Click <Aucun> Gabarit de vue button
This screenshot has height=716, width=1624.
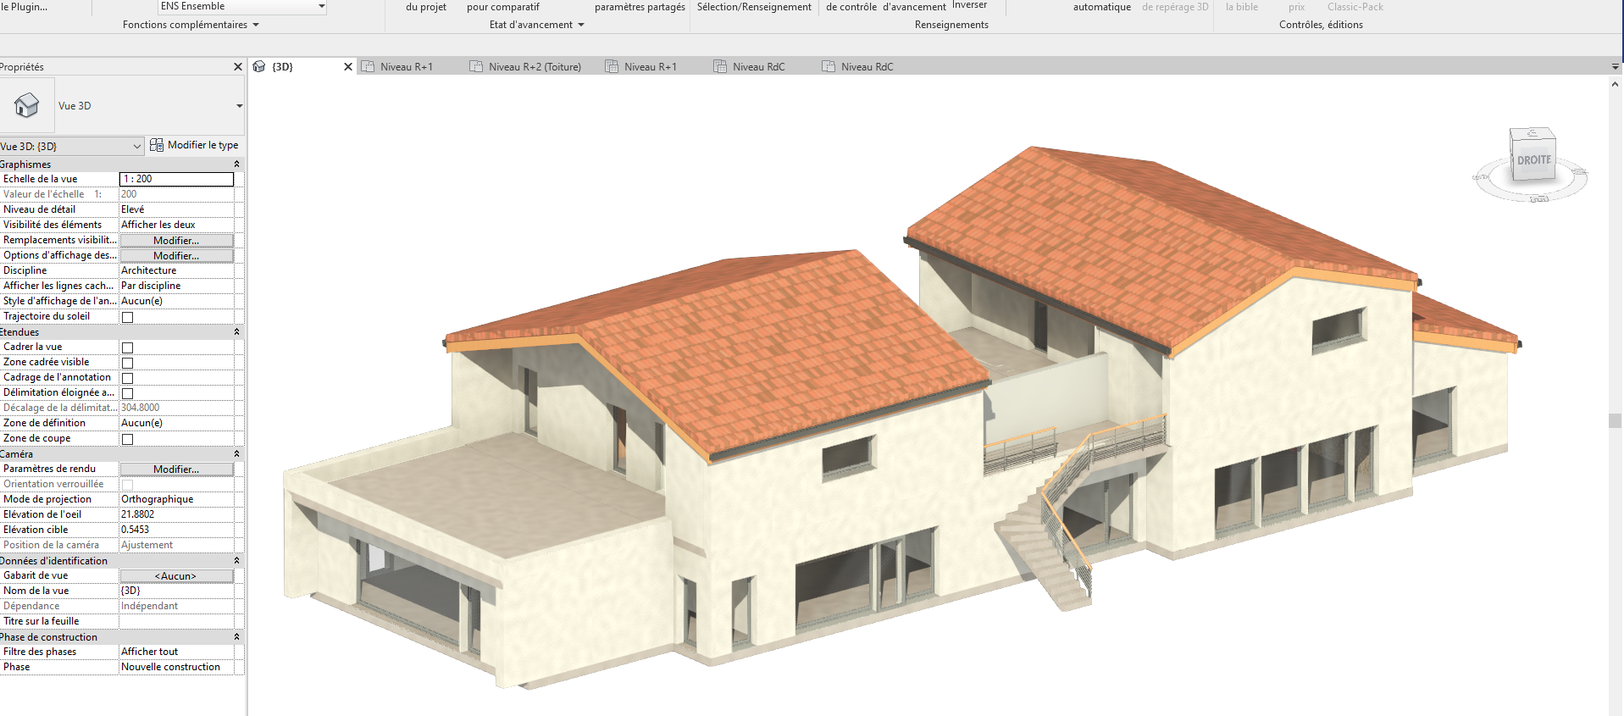[176, 576]
